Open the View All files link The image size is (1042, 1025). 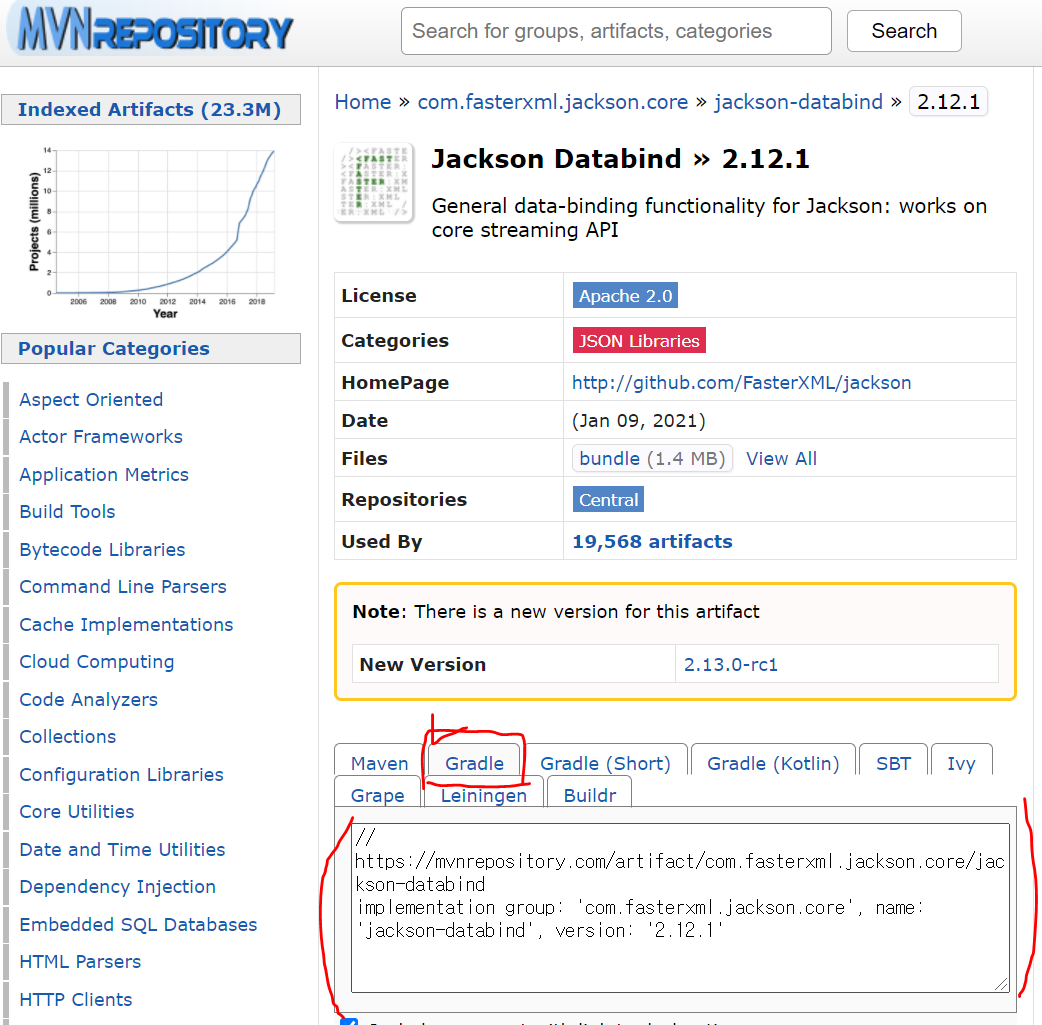point(781,459)
